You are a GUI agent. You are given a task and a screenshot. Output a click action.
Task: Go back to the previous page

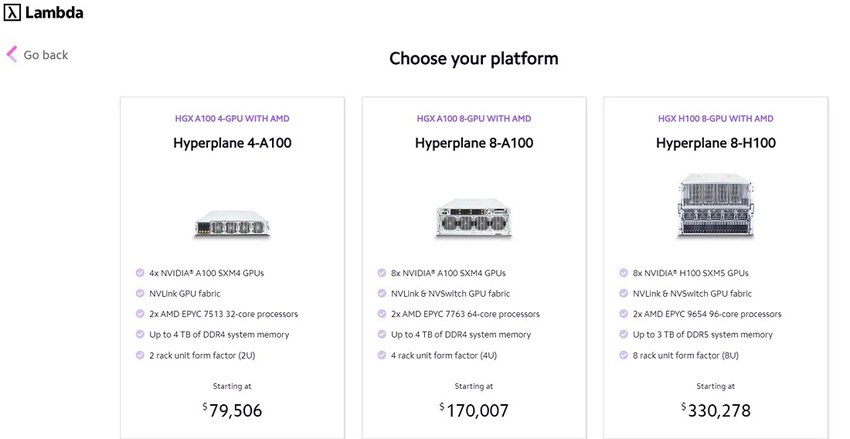coord(37,55)
